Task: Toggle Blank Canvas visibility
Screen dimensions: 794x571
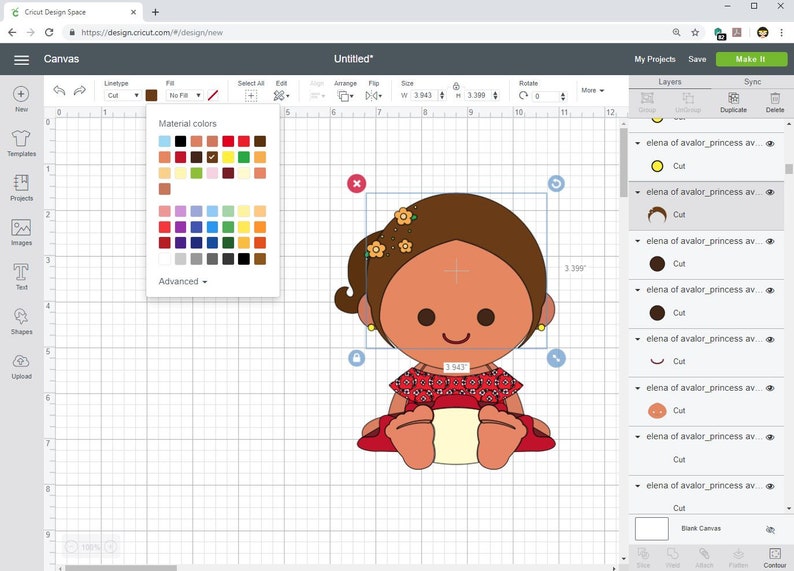Action: (x=770, y=529)
